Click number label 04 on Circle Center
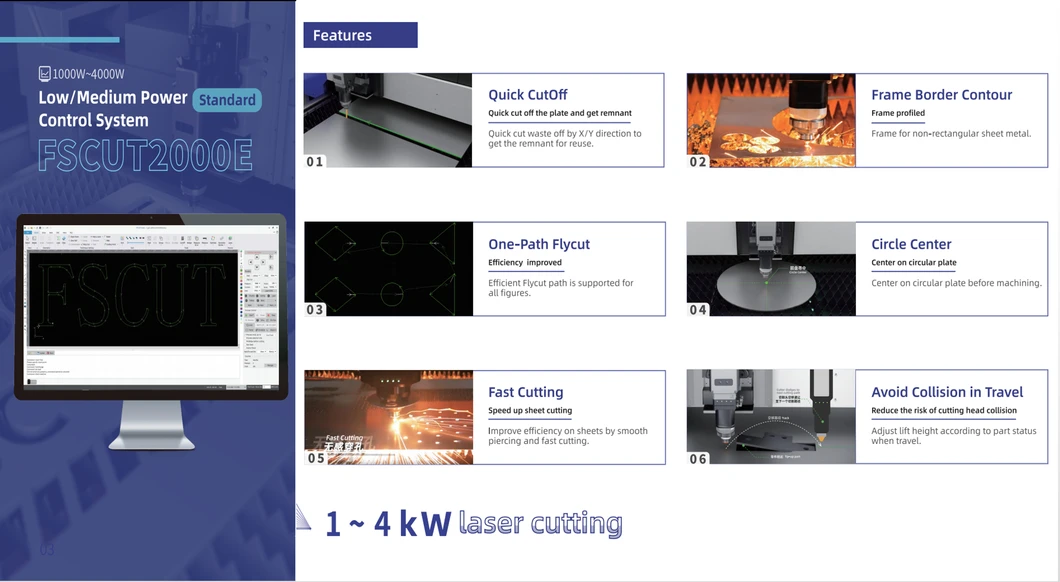 (698, 310)
